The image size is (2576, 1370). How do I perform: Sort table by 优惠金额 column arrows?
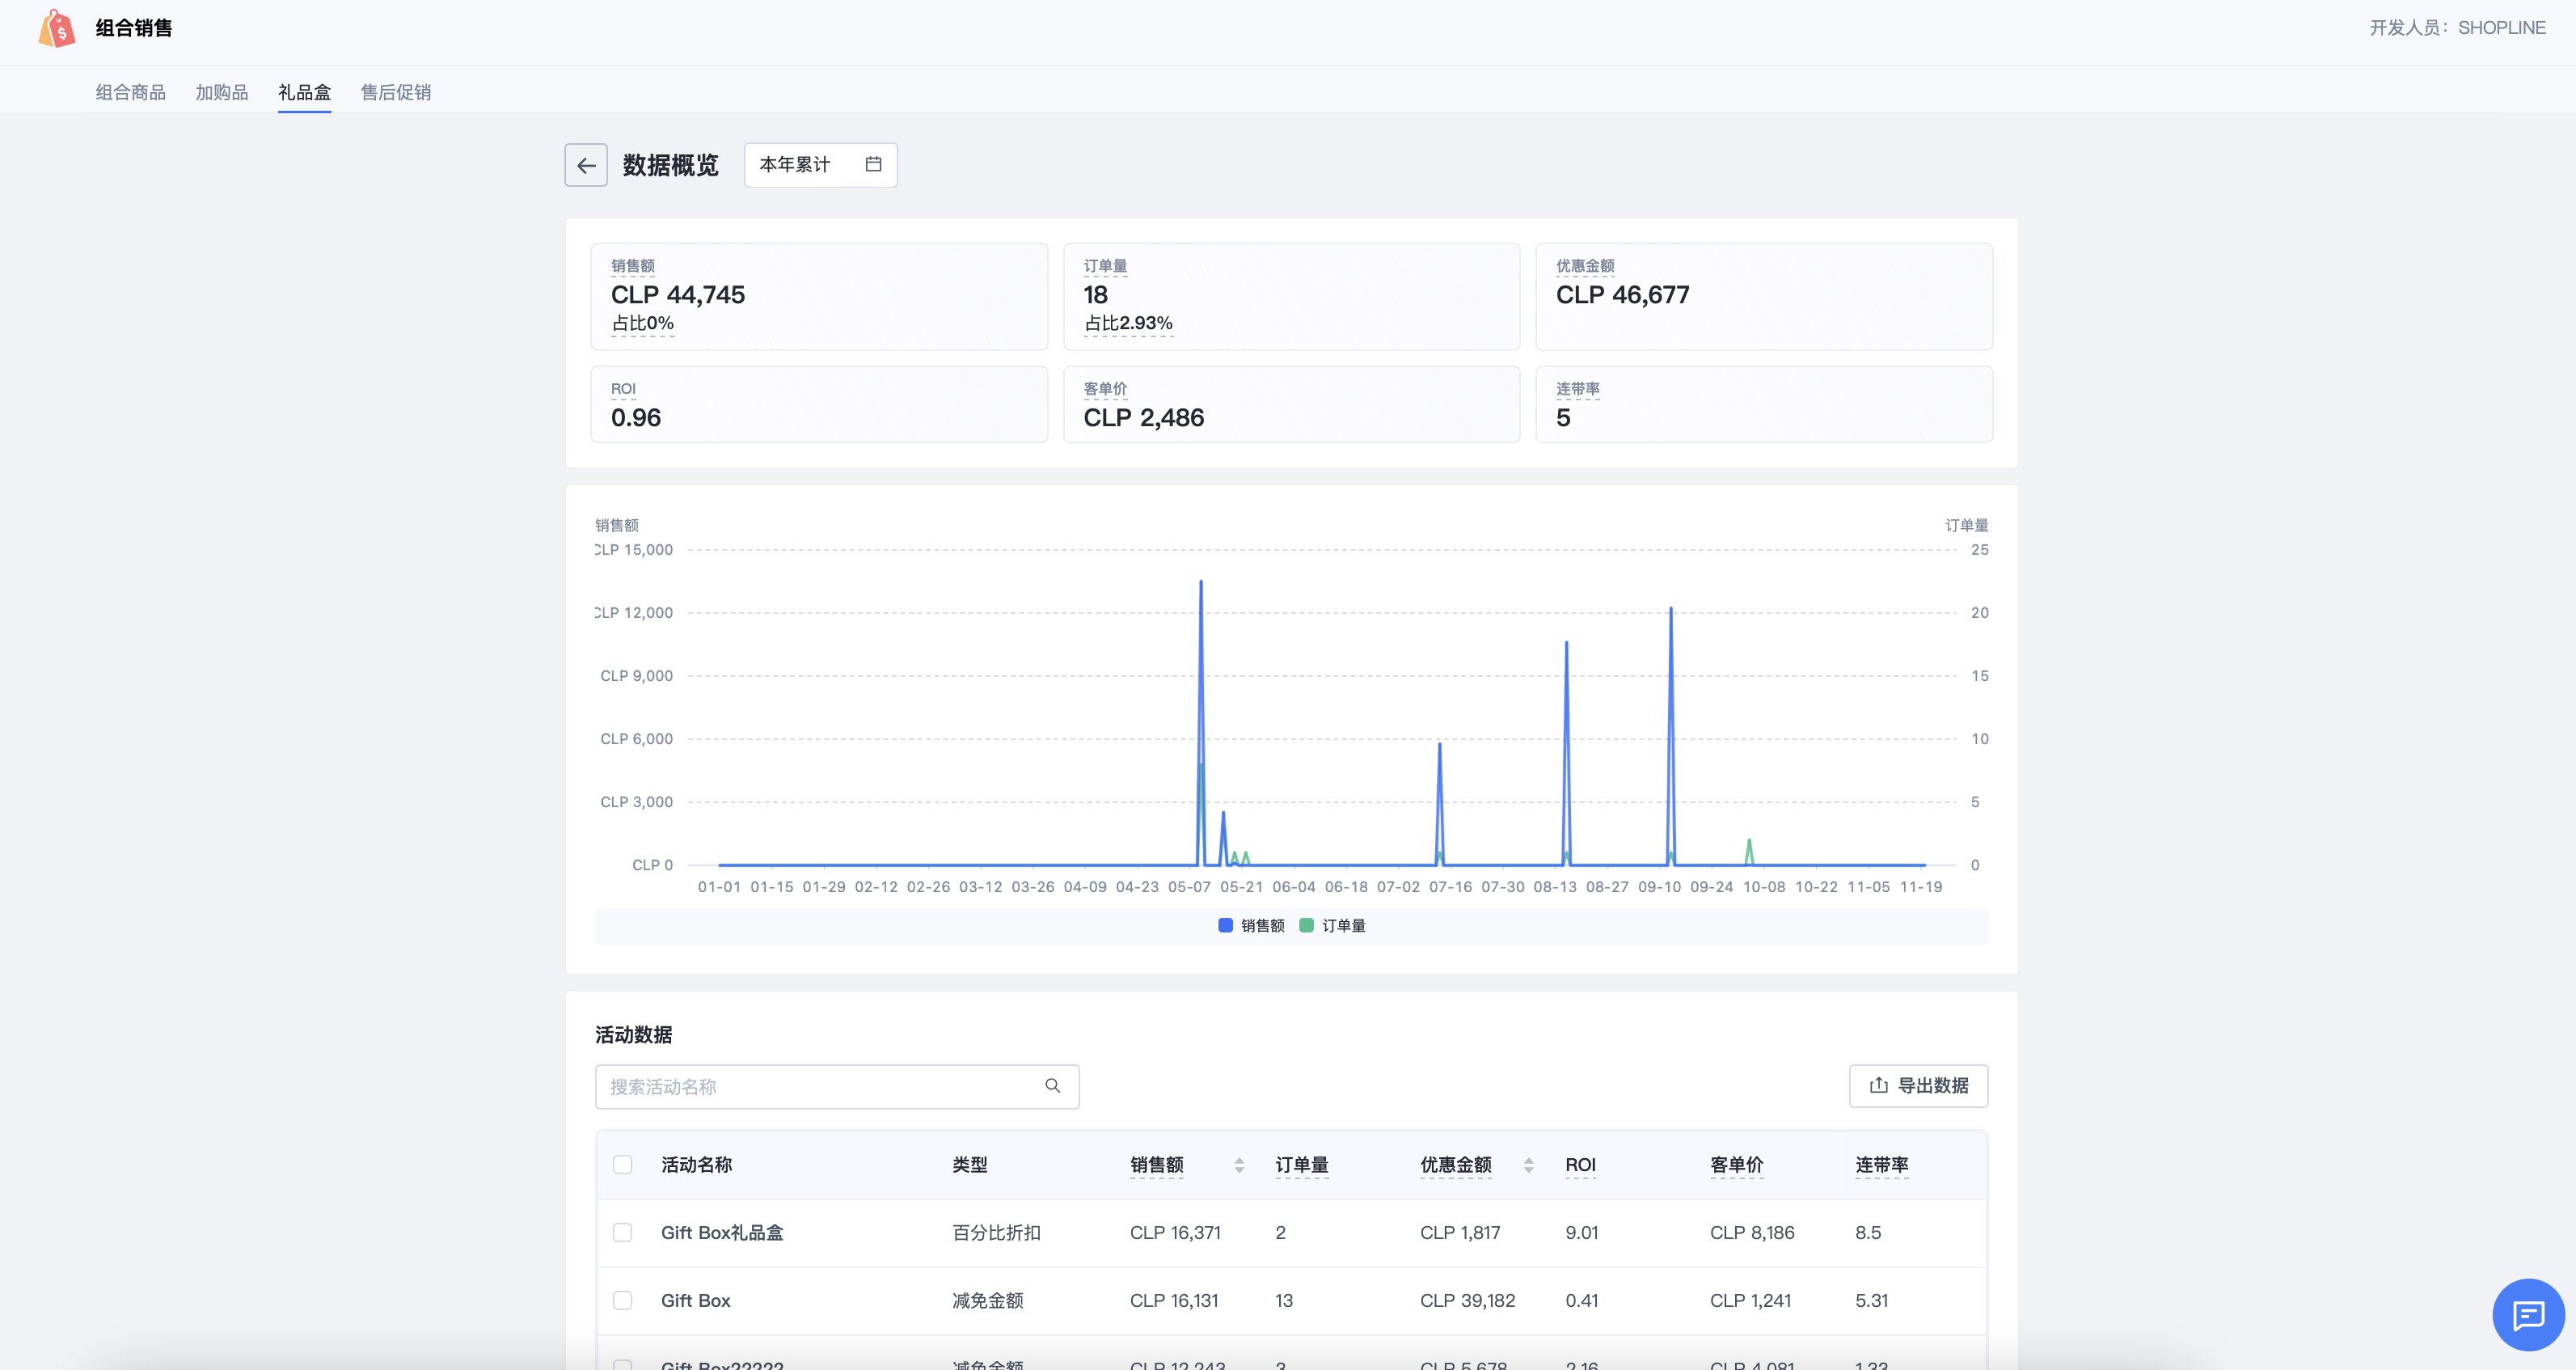pyautogui.click(x=1528, y=1165)
